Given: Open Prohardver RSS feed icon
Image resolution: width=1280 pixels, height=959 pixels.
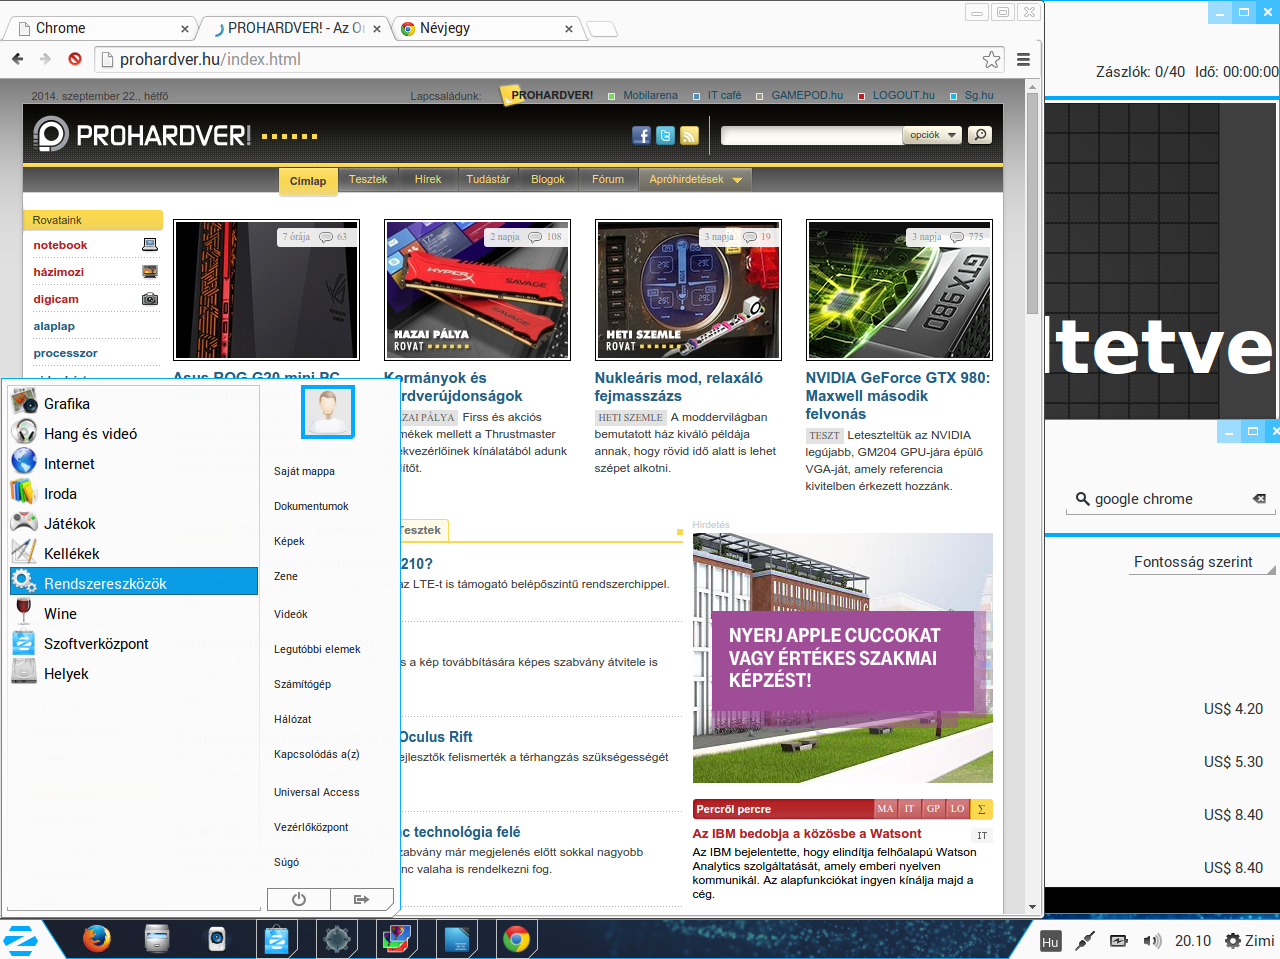Looking at the screenshot, I should tap(689, 135).
